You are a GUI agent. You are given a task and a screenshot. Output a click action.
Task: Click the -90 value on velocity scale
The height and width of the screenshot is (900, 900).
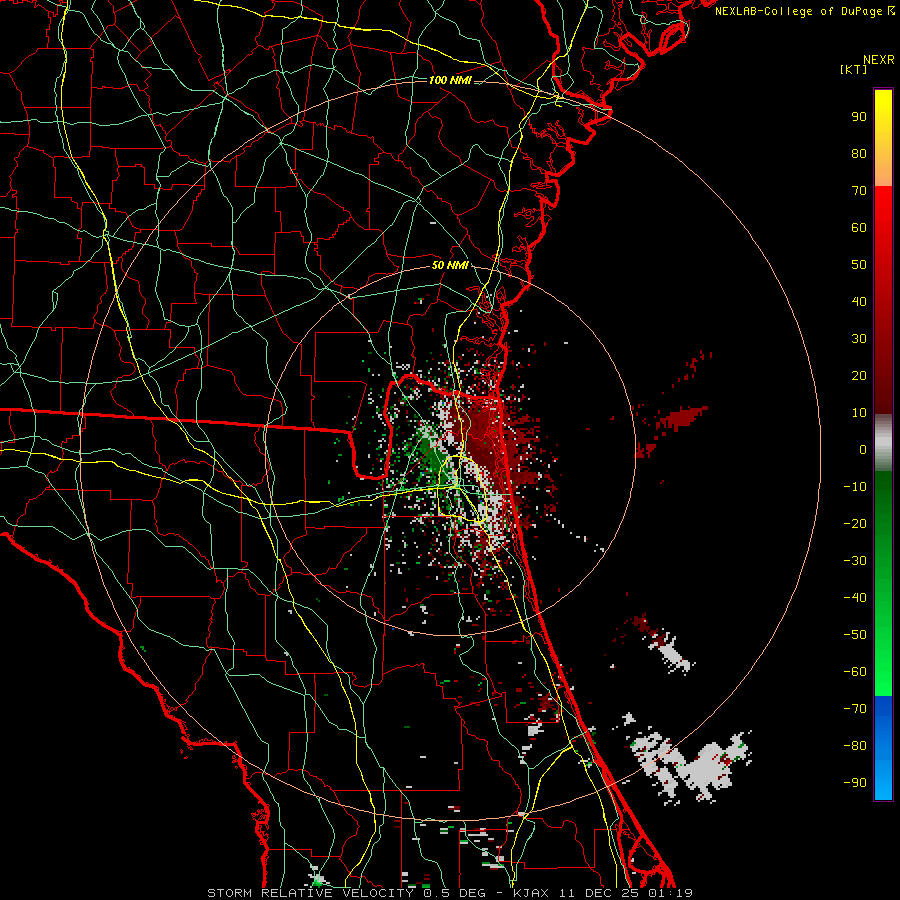point(855,783)
